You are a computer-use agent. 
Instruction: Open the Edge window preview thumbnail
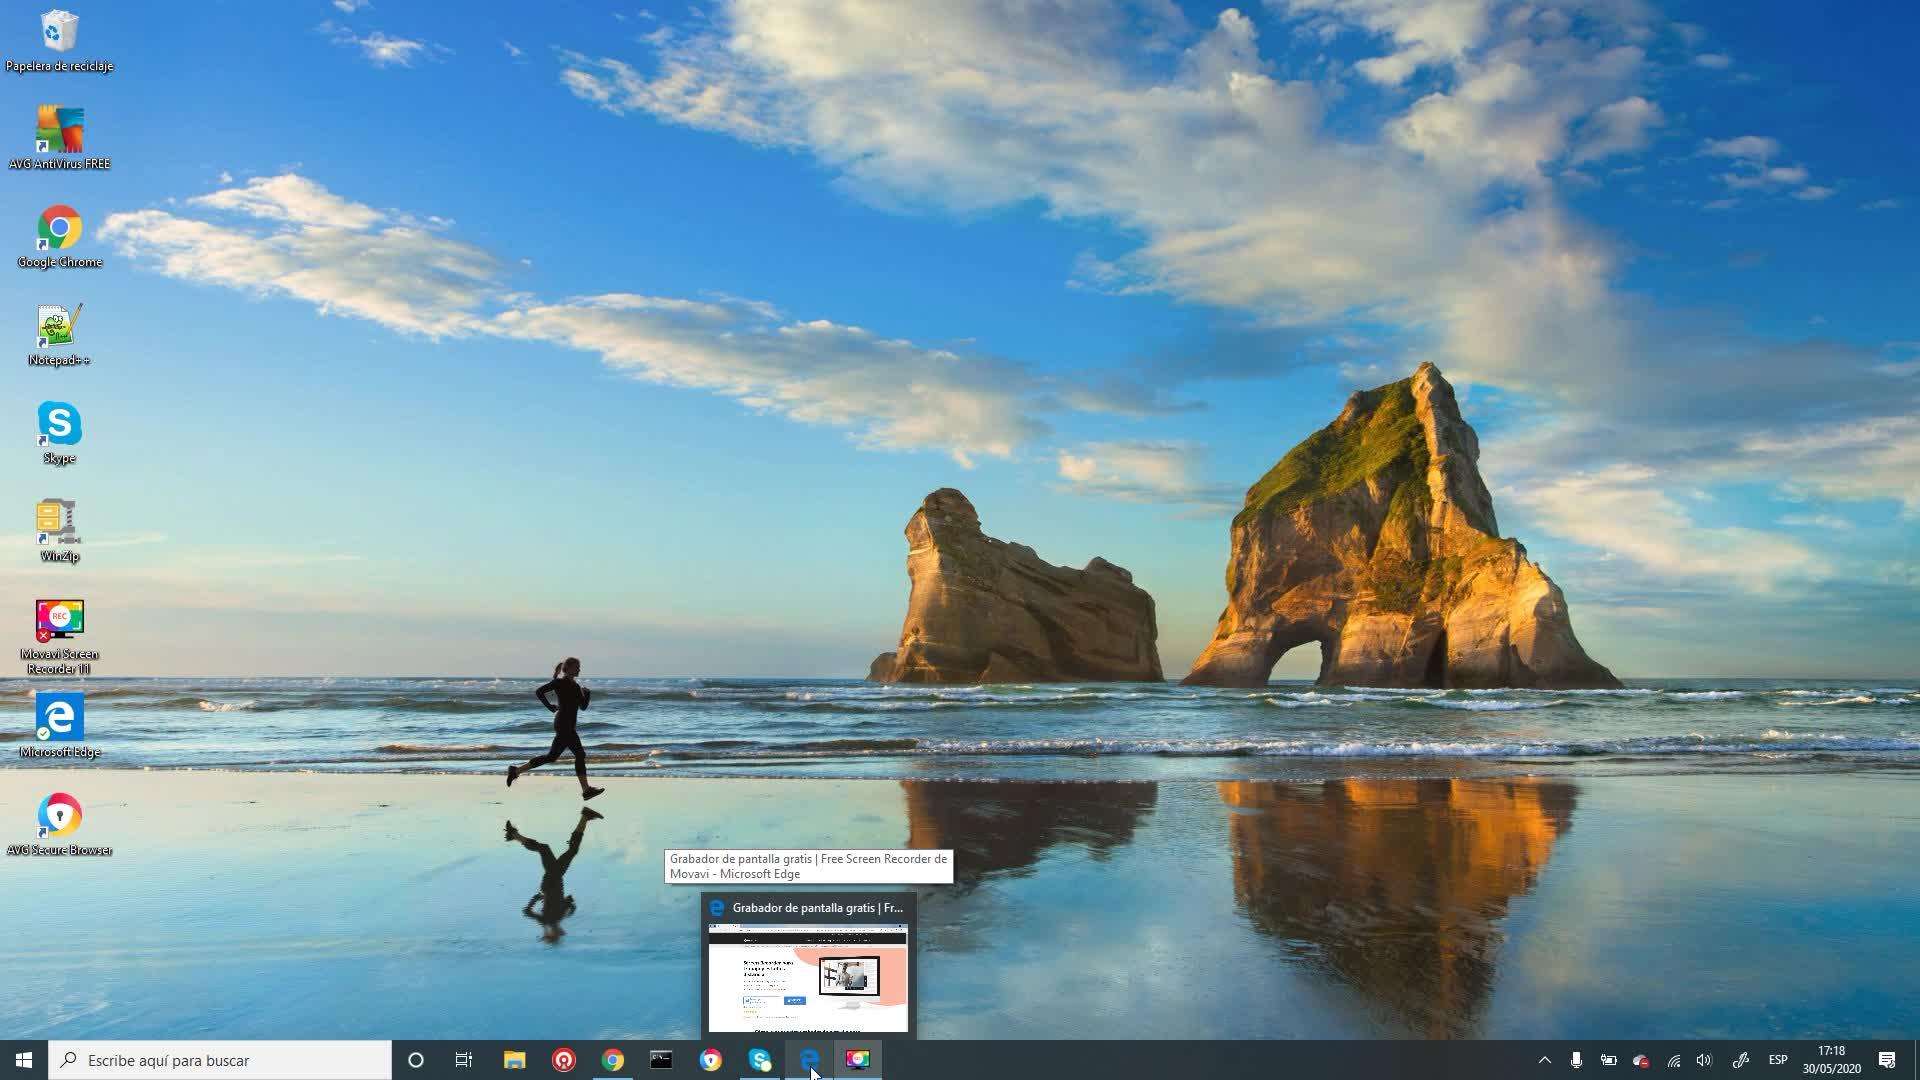click(808, 977)
